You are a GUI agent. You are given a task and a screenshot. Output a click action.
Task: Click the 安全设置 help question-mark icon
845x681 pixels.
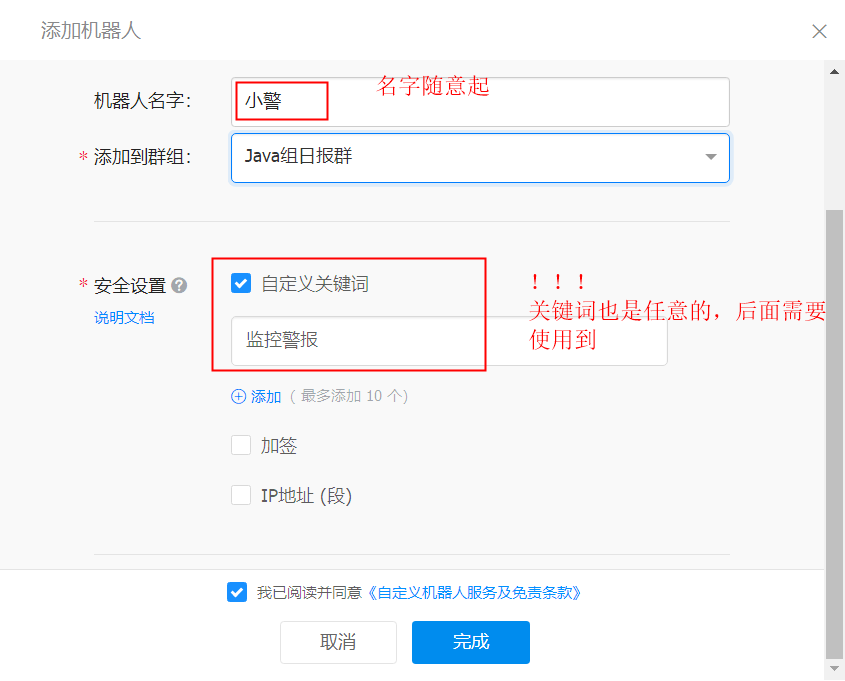click(x=179, y=286)
